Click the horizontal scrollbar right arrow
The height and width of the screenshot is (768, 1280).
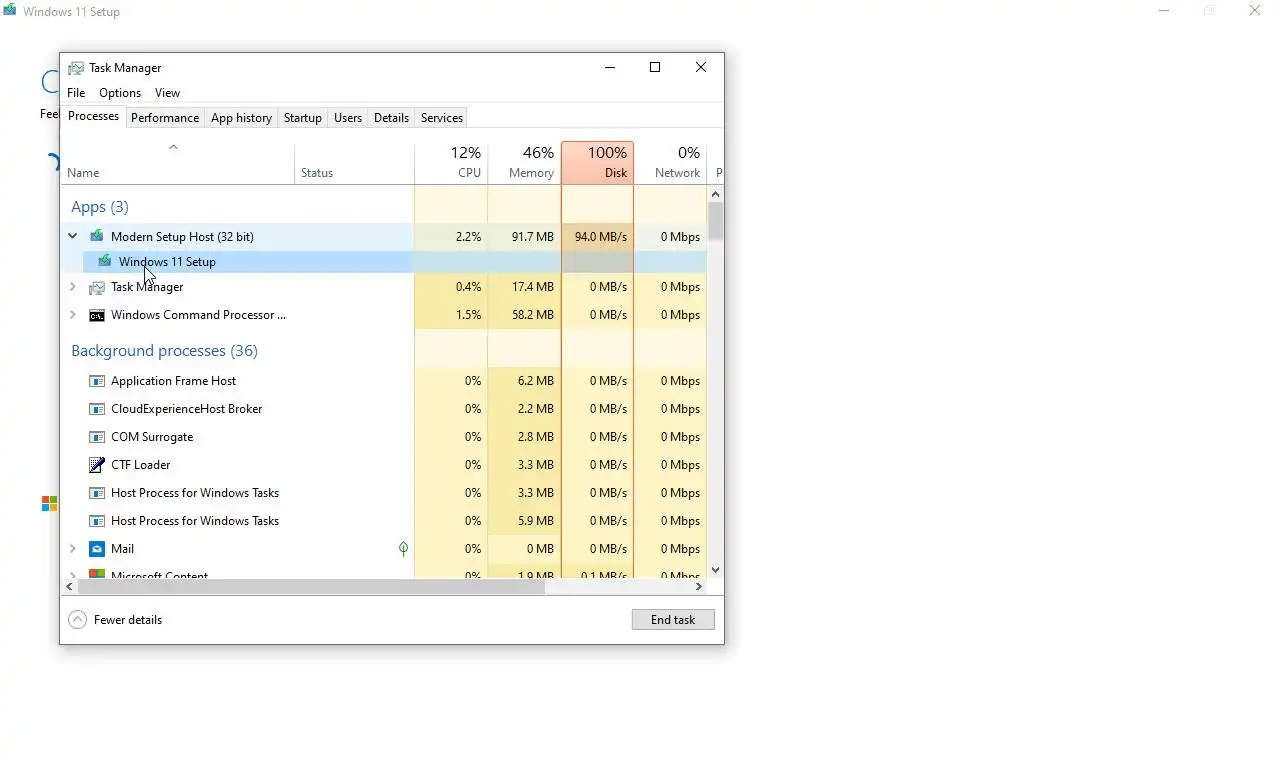[699, 587]
